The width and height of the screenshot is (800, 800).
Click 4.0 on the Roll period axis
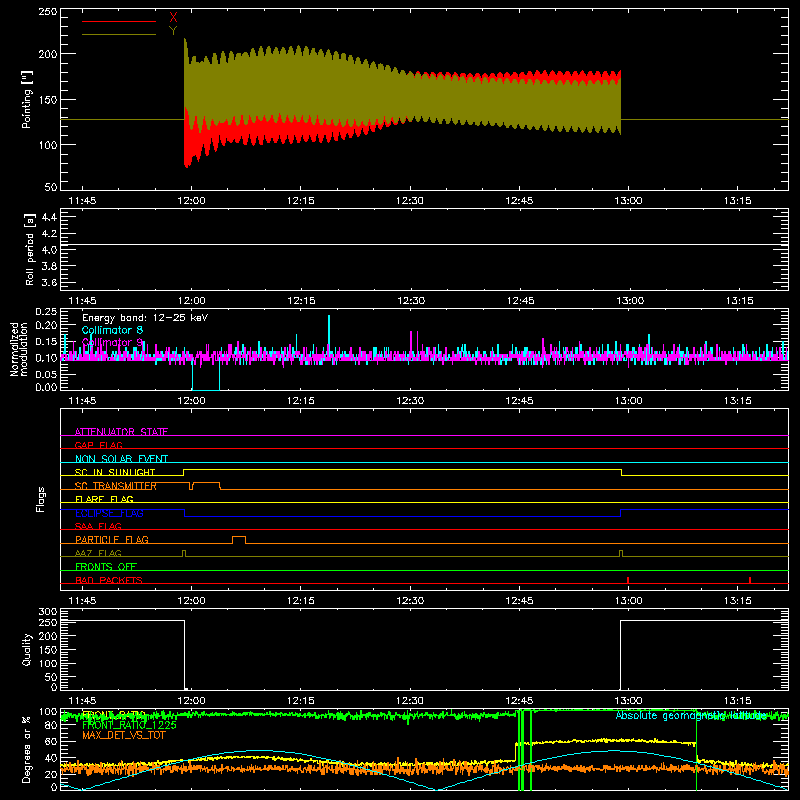coord(49,250)
